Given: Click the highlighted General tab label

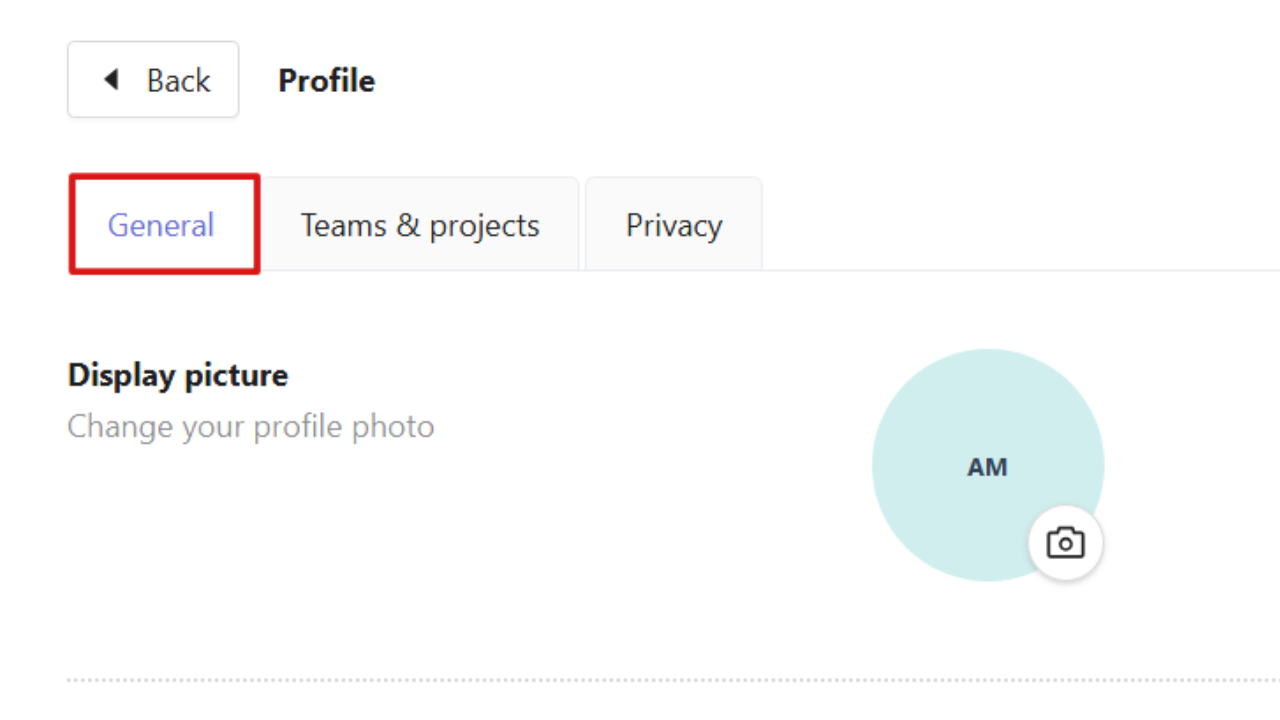Looking at the screenshot, I should point(161,225).
